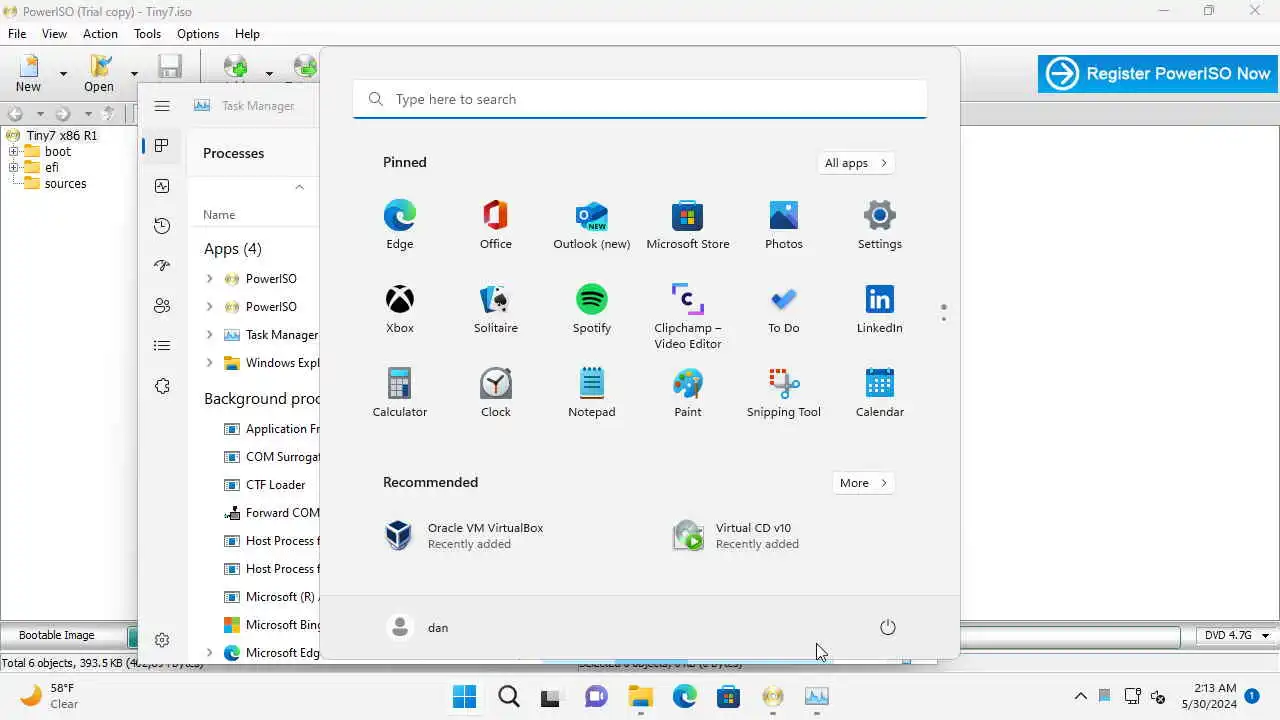Open Task Manager Users sidebar icon
The width and height of the screenshot is (1280, 720).
coord(162,306)
